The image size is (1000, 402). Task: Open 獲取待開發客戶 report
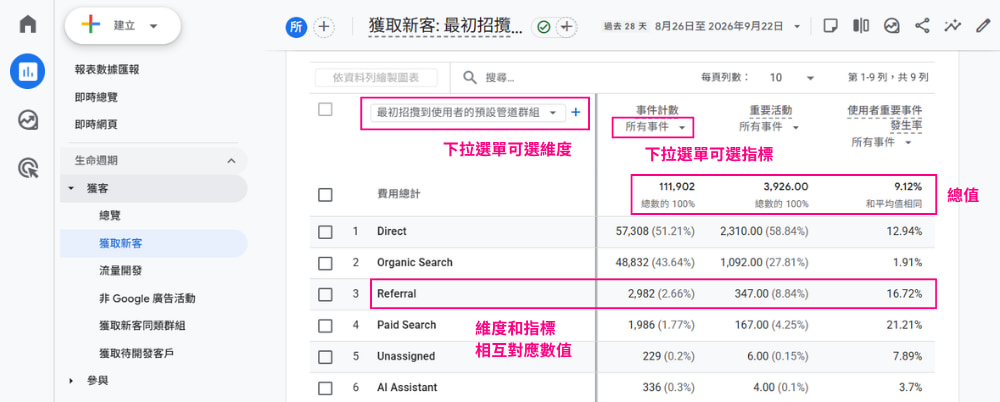coord(136,354)
